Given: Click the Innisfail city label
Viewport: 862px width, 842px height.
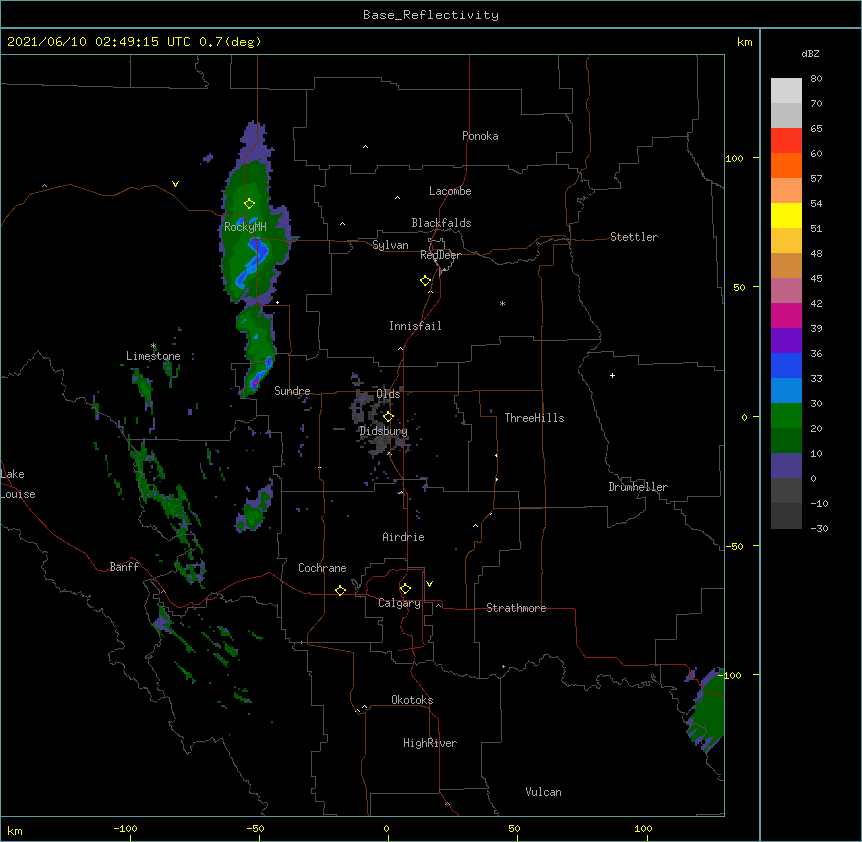Looking at the screenshot, I should (x=415, y=326).
